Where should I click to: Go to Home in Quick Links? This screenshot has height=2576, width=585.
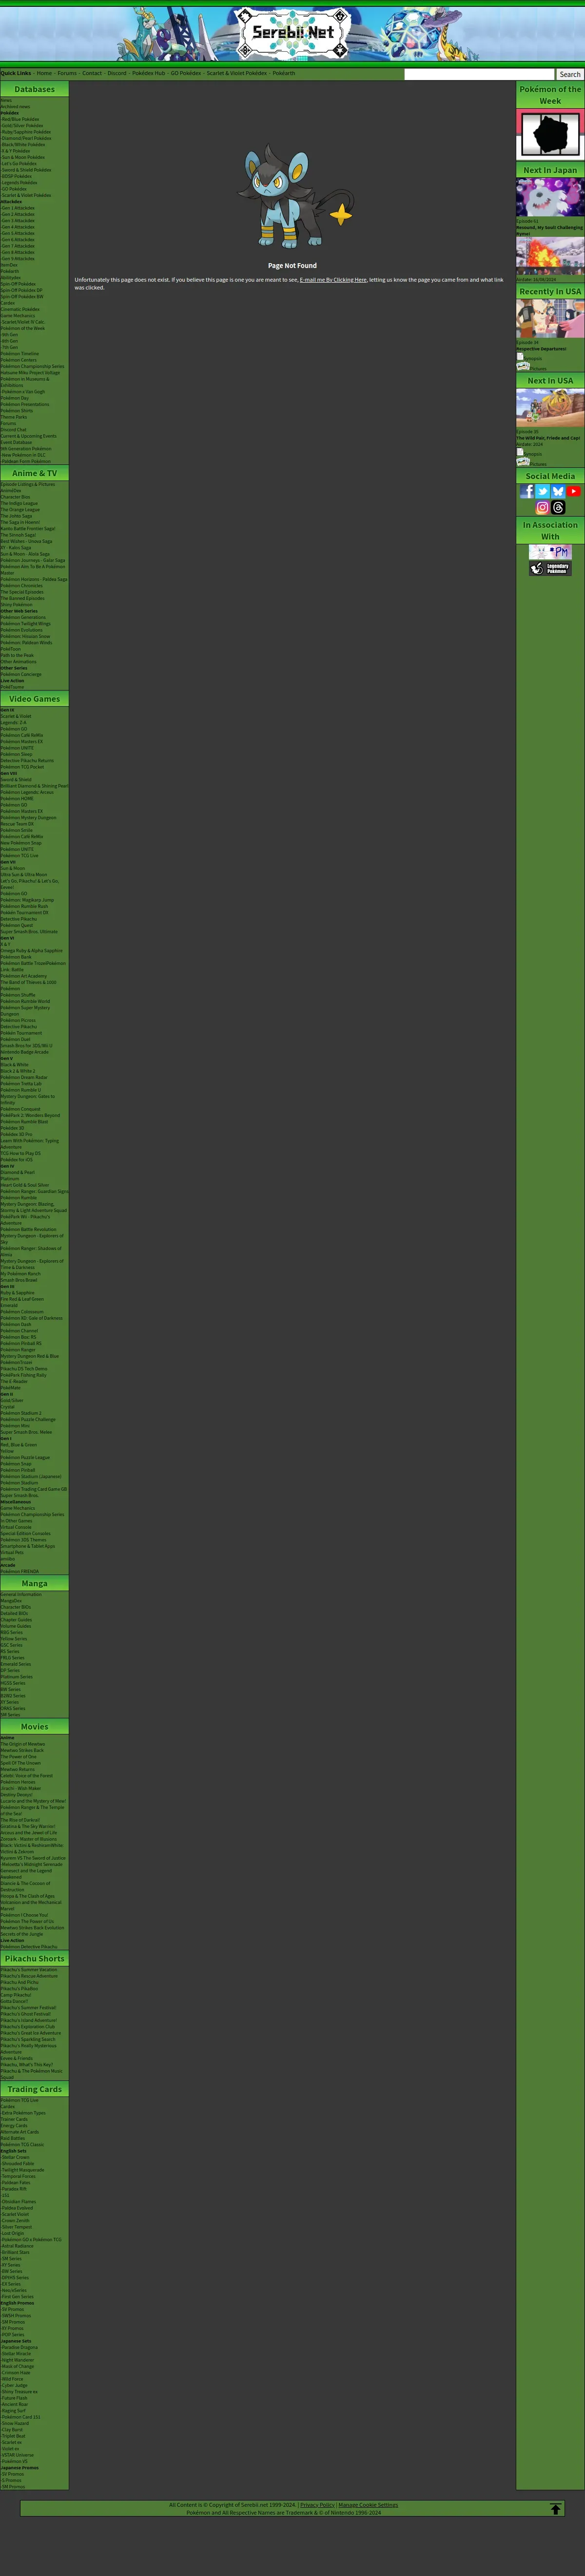pyautogui.click(x=44, y=73)
